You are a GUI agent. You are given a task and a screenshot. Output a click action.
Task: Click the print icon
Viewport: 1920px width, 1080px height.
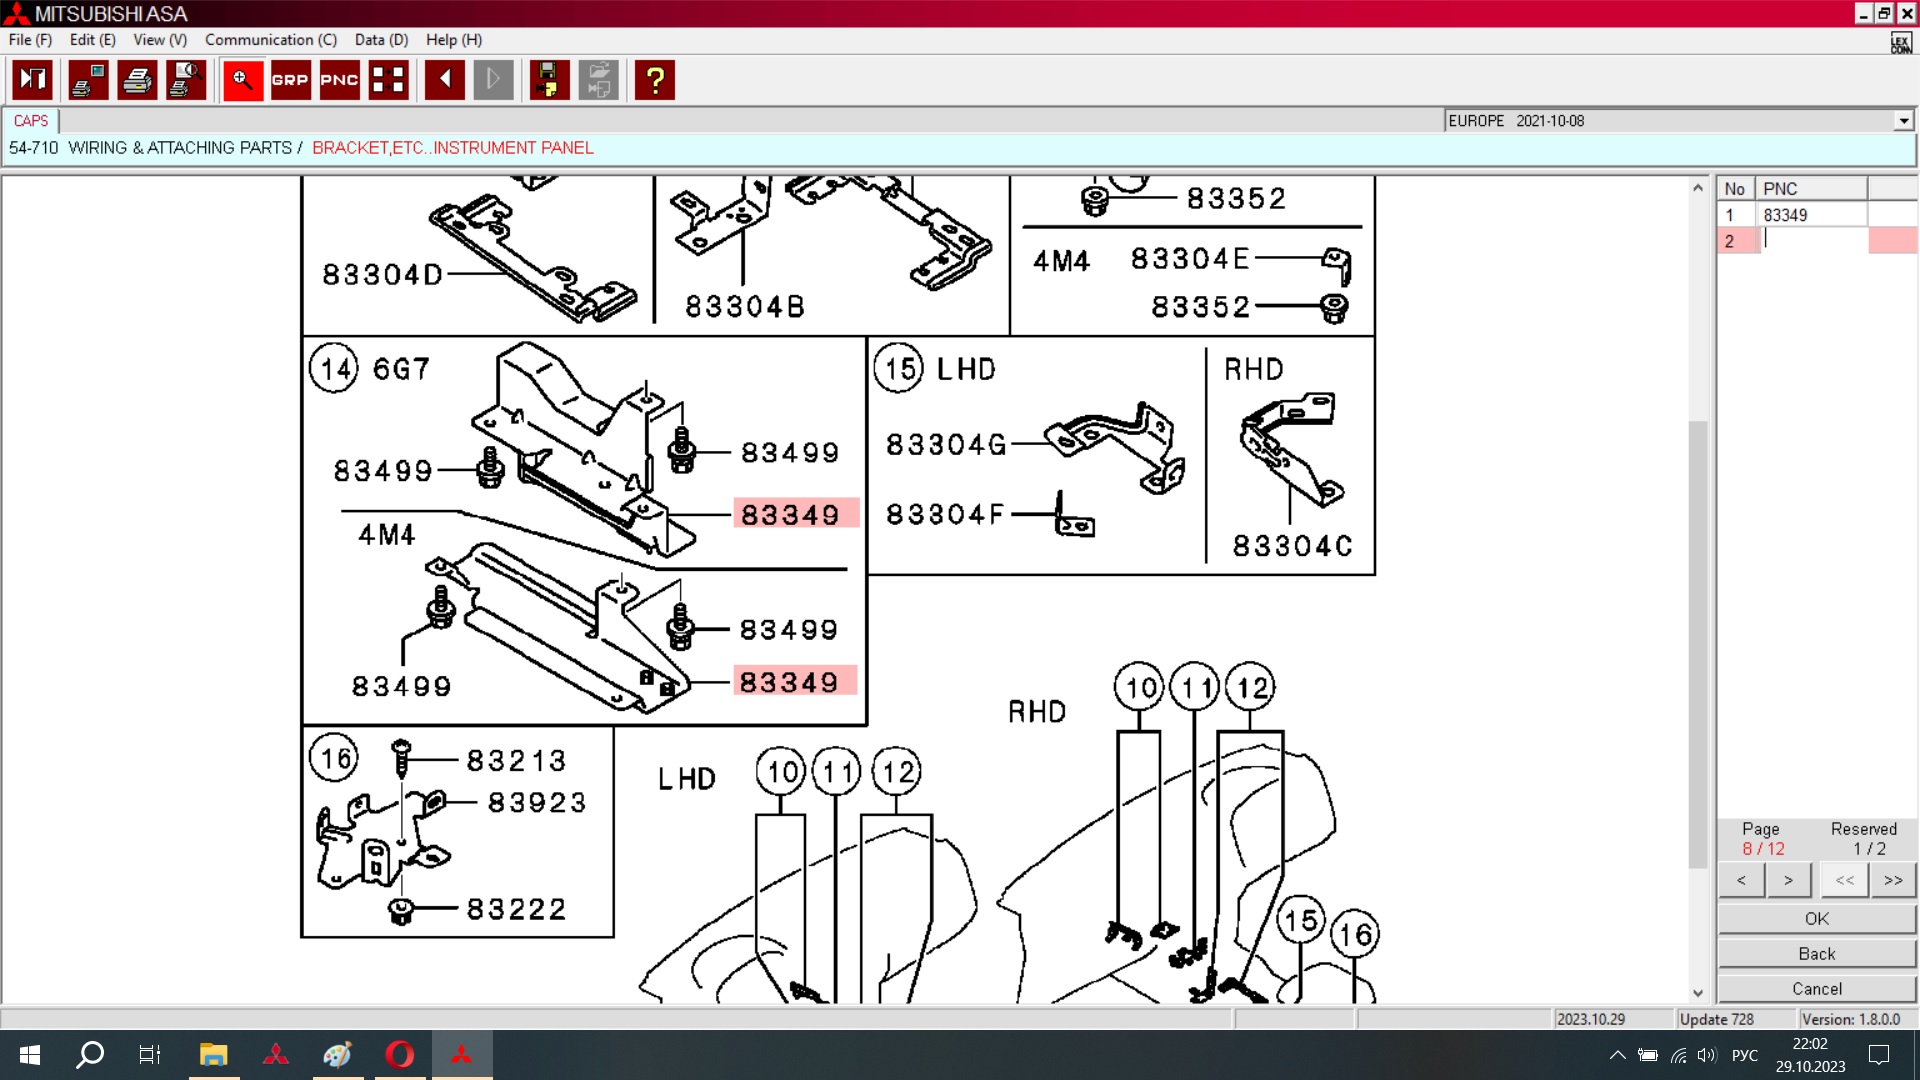(137, 80)
